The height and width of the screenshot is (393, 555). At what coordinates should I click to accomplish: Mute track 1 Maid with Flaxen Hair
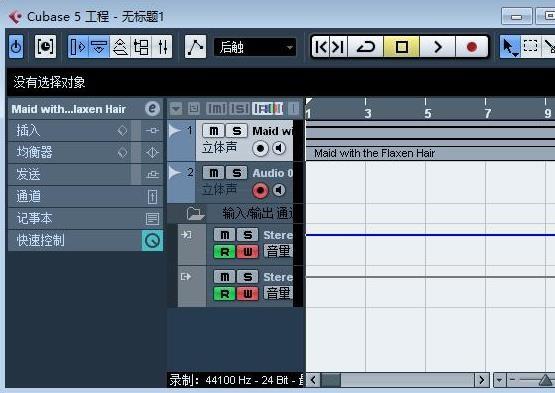213,131
